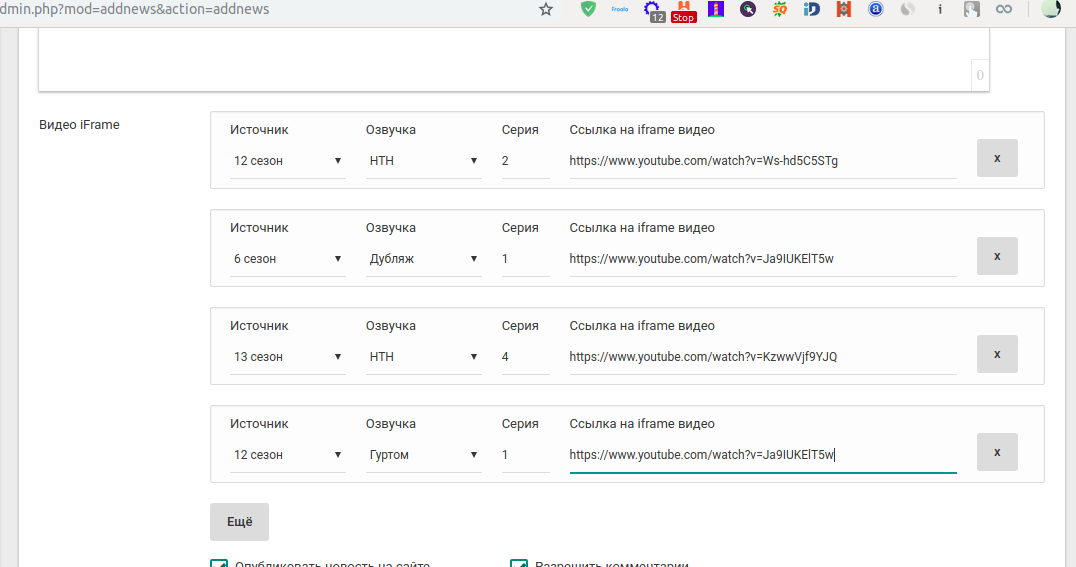The width and height of the screenshot is (1076, 567).
Task: Open the AdGuard green shield extension
Action: click(588, 10)
